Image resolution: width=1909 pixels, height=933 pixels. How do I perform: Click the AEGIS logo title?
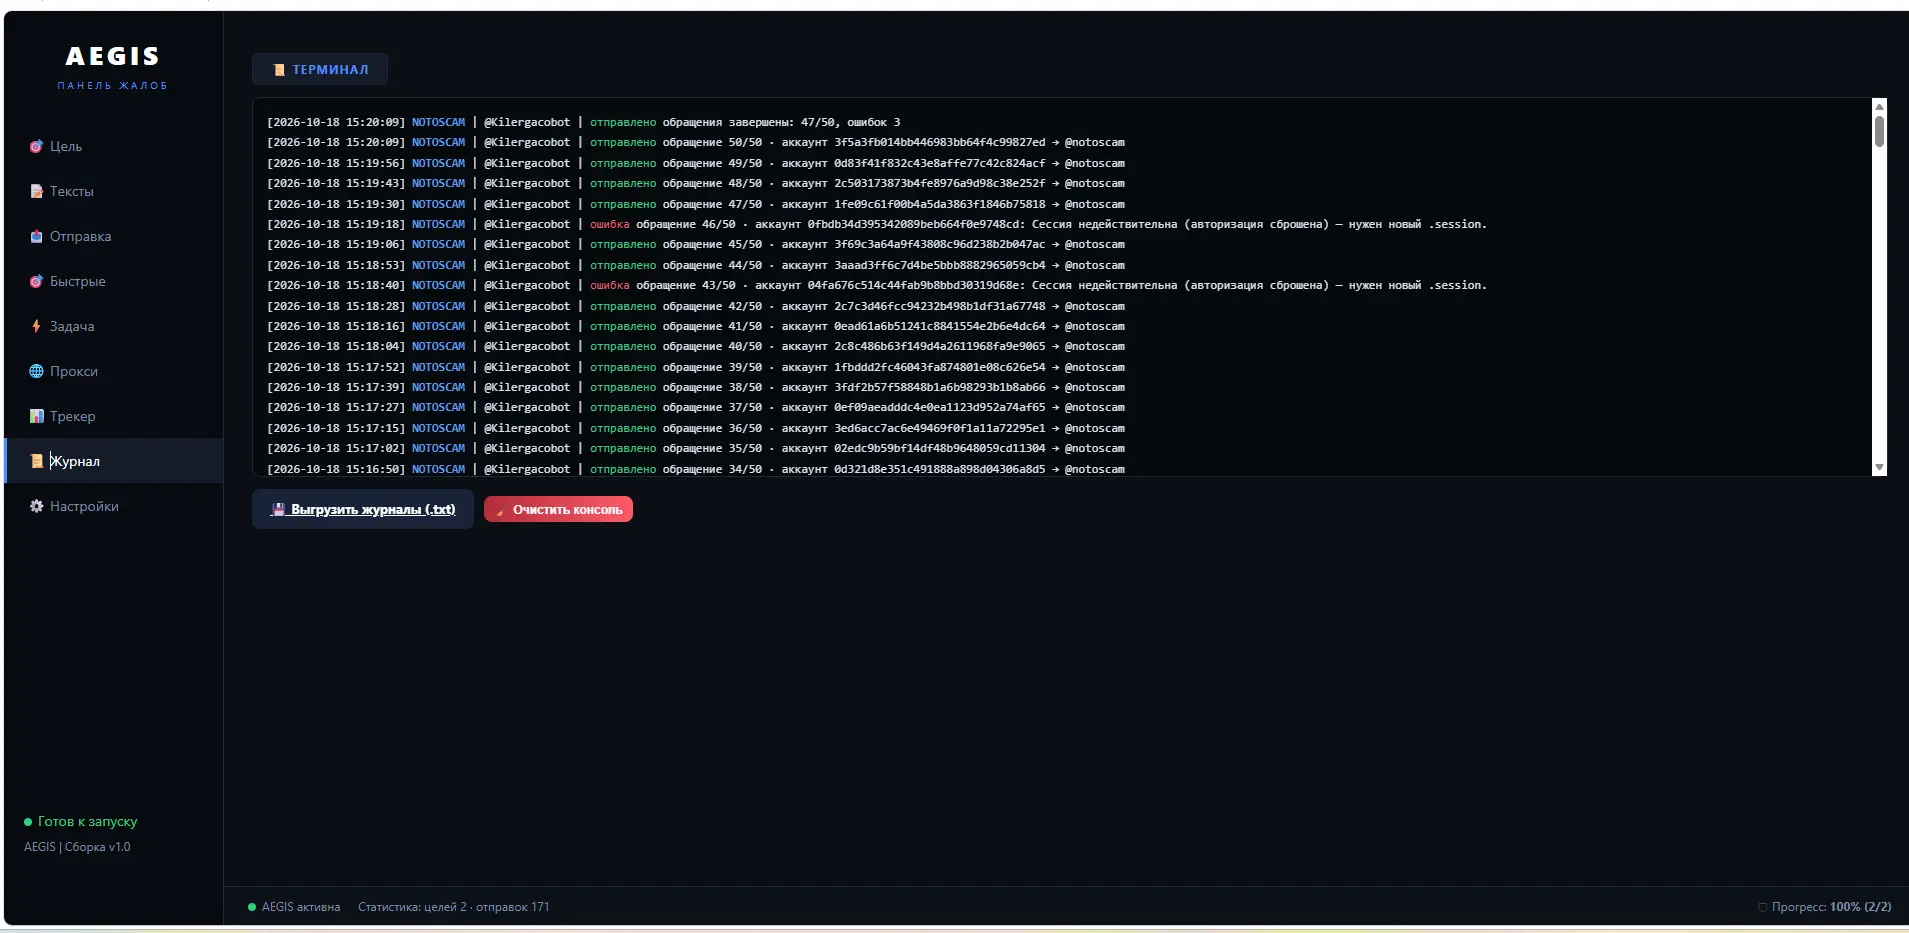pos(113,56)
